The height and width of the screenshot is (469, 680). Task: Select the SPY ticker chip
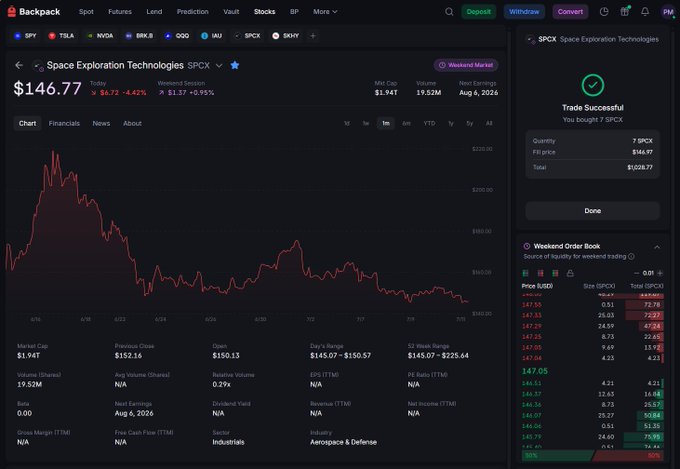(25, 36)
